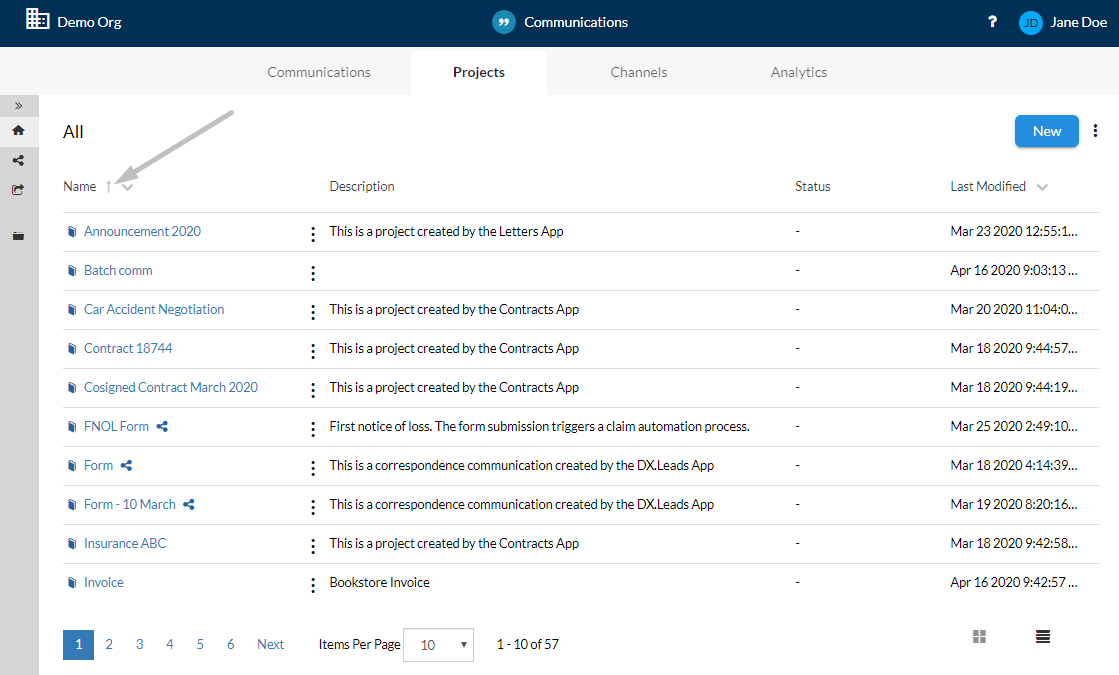Image resolution: width=1119 pixels, height=675 pixels.
Task: Click the Next page link
Action: click(270, 644)
